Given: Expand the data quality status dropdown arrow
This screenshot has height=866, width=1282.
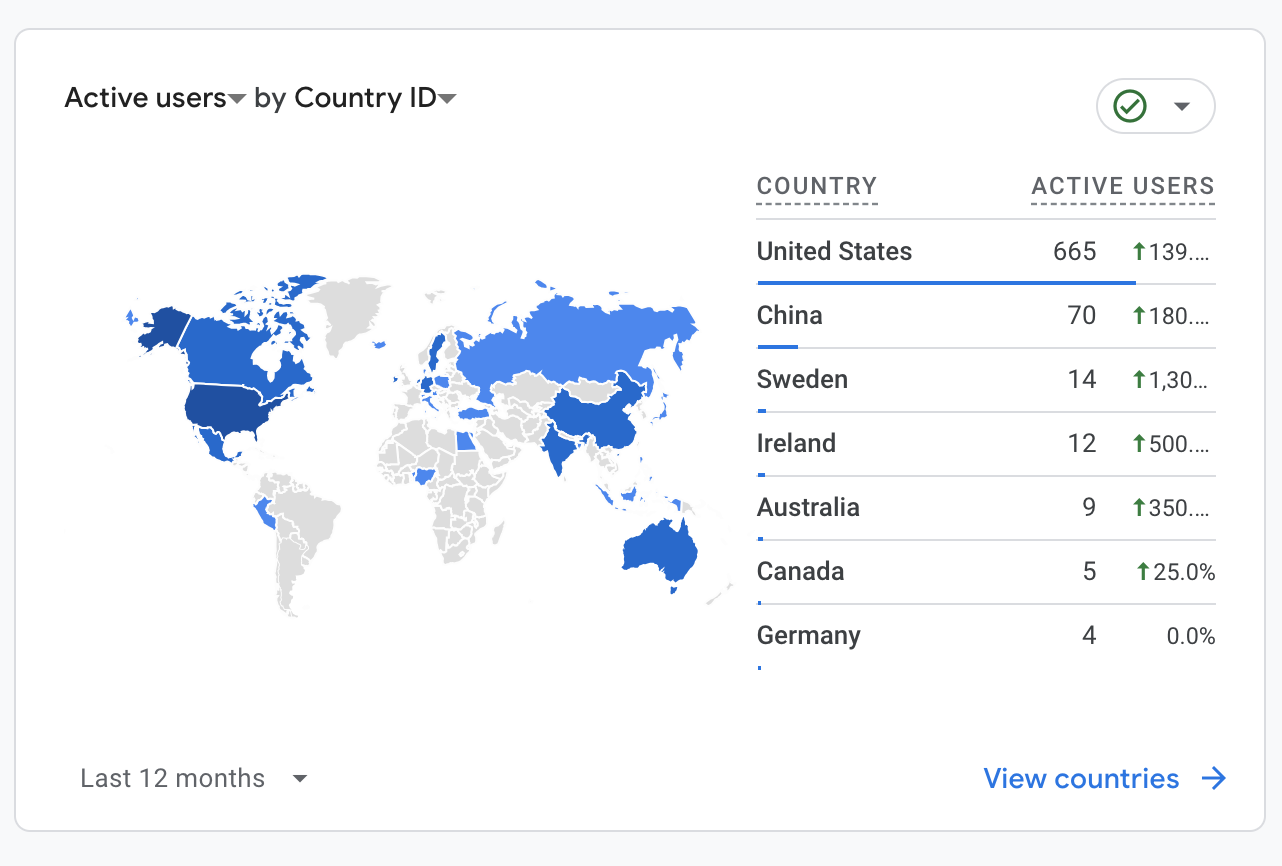Looking at the screenshot, I should (1181, 106).
